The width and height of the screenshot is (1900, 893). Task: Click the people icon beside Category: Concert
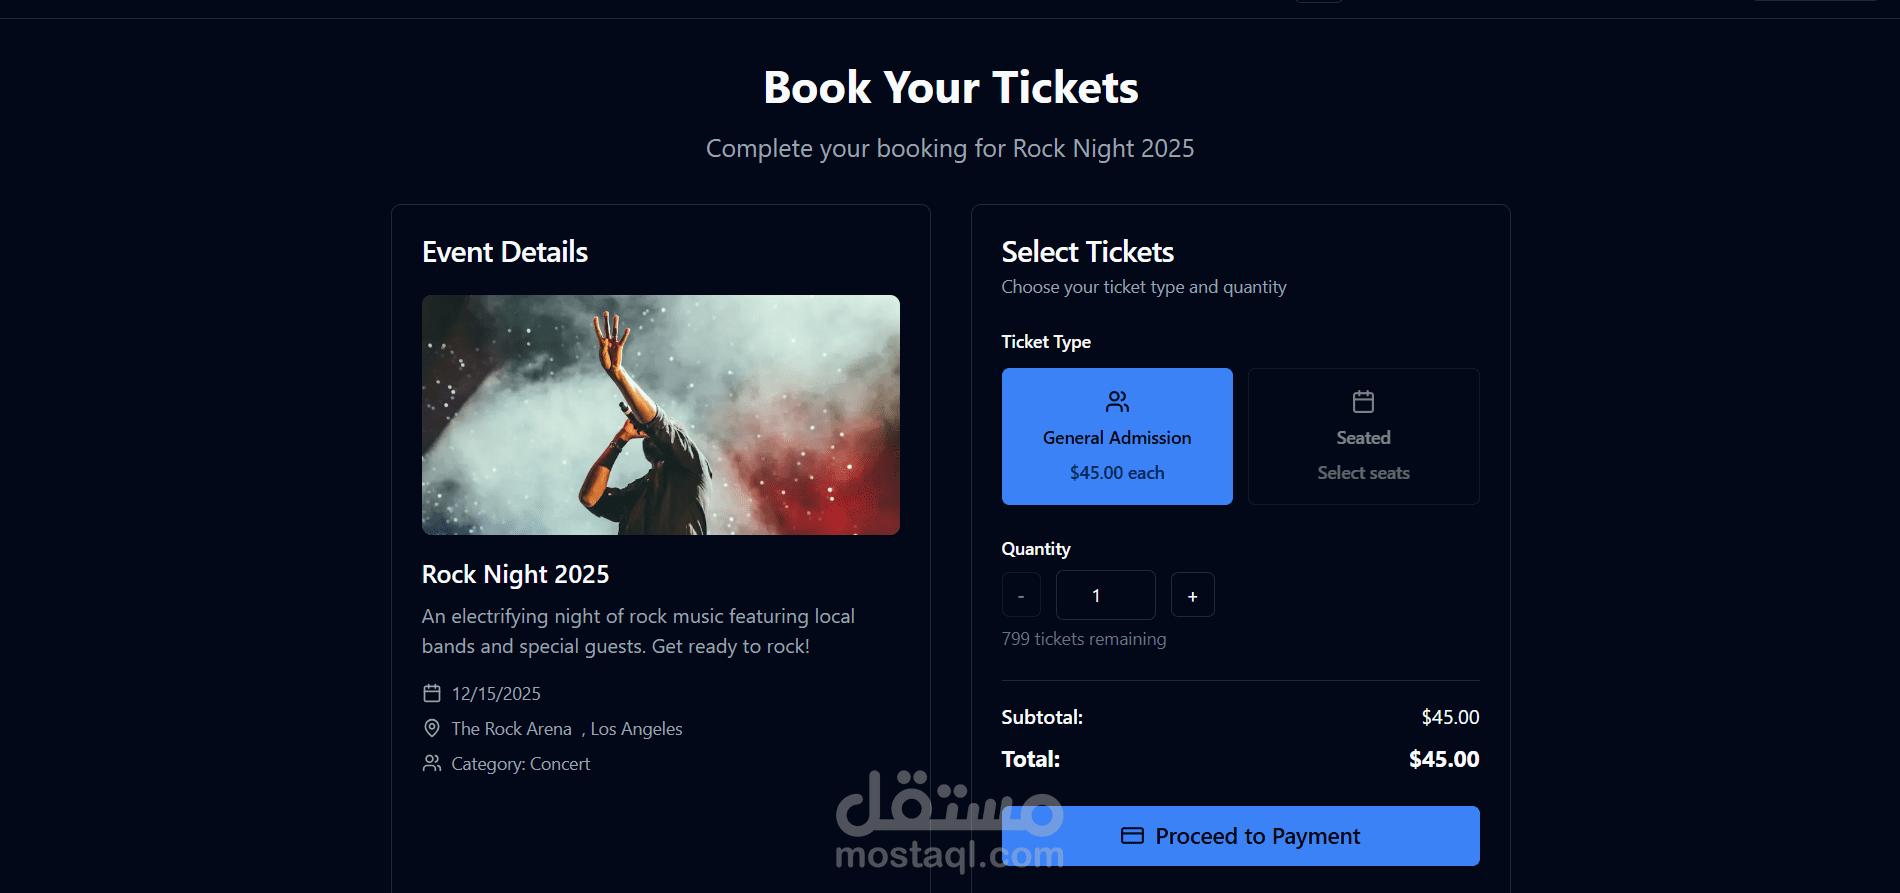tap(431, 763)
